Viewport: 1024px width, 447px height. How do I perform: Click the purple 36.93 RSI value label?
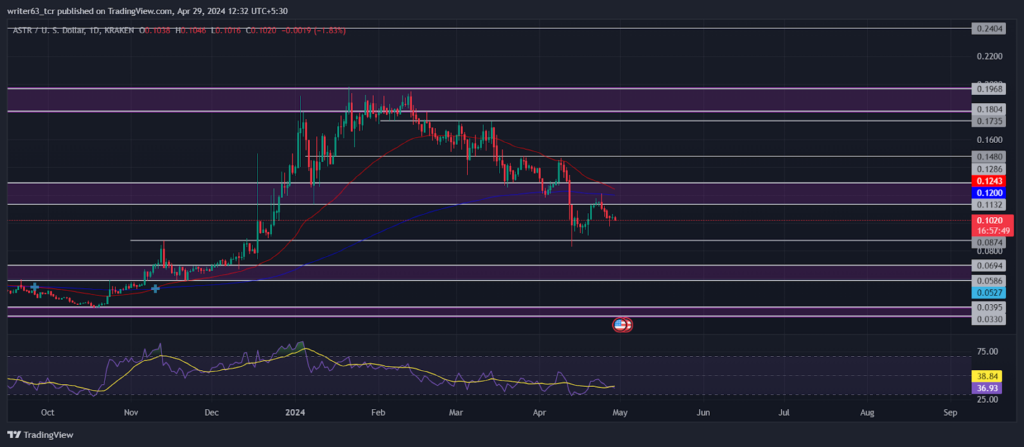tap(986, 388)
